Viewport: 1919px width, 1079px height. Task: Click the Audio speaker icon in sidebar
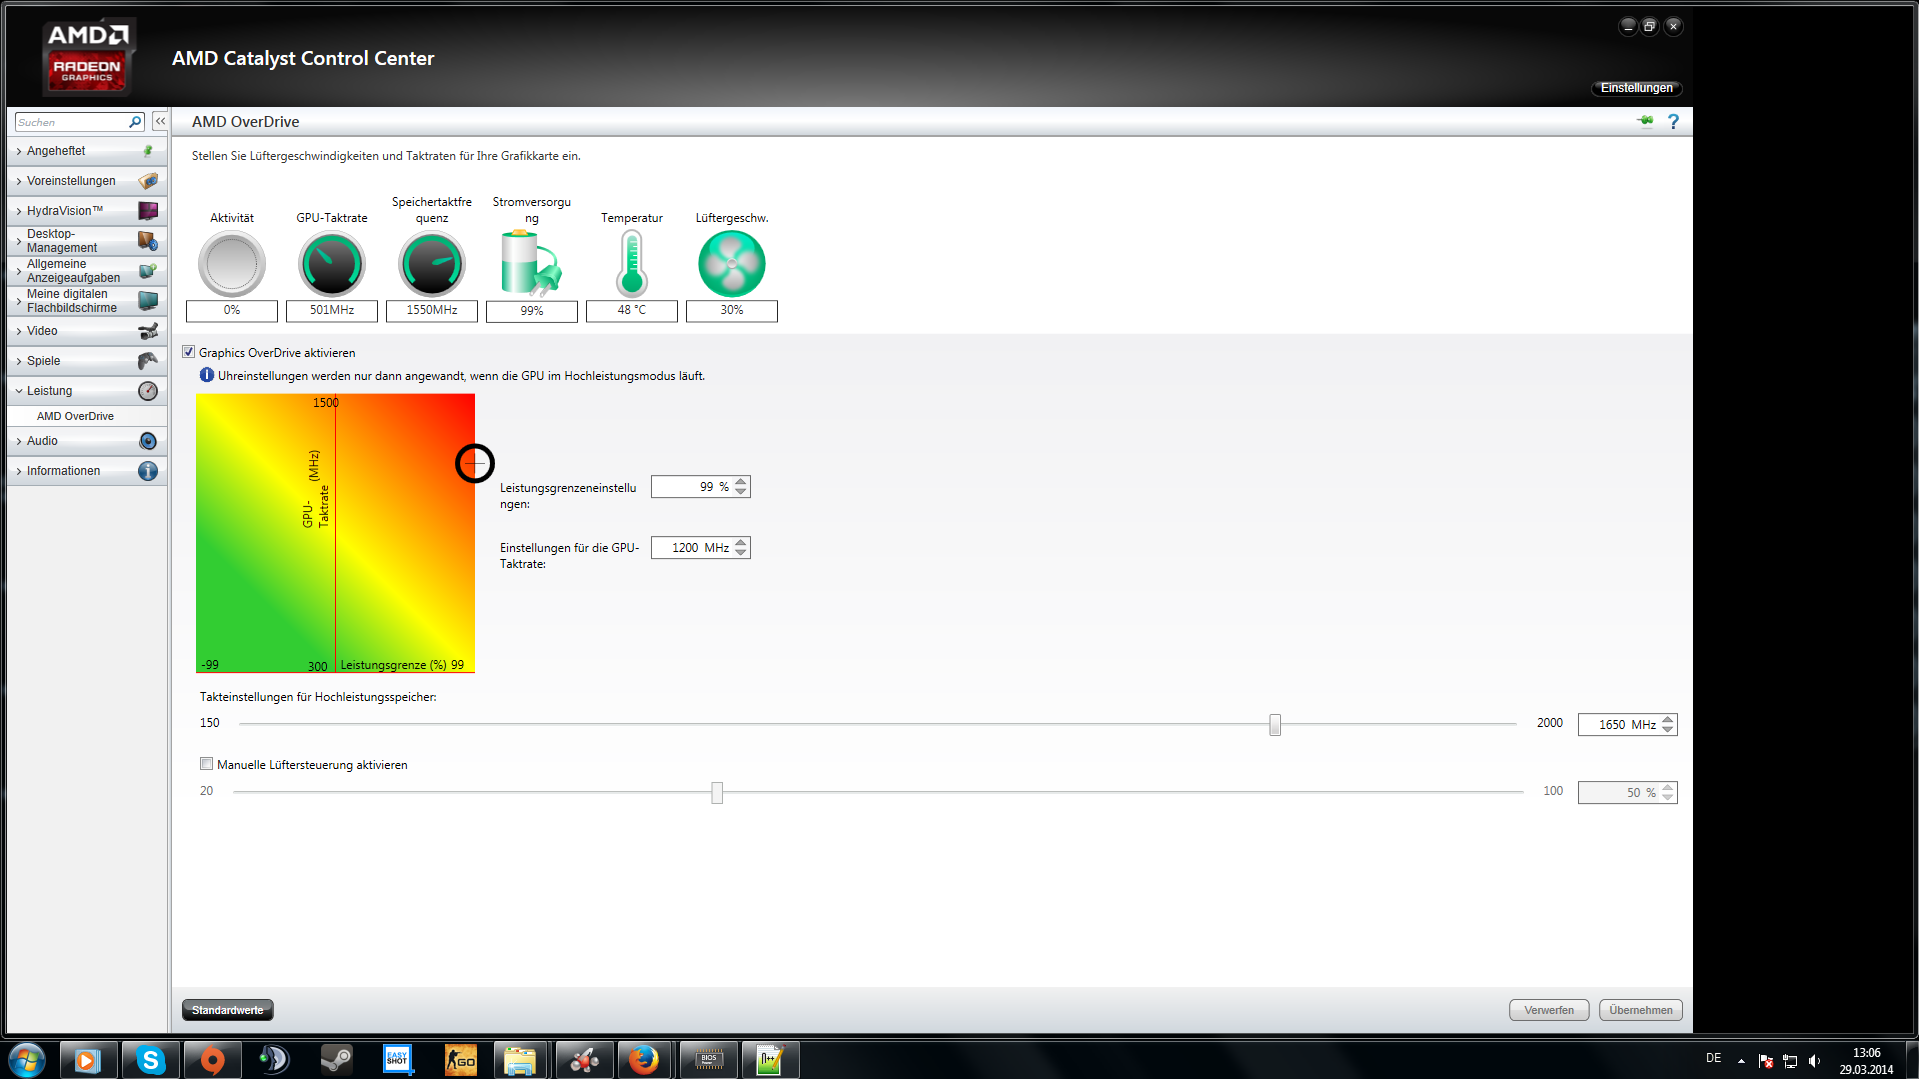pyautogui.click(x=148, y=441)
